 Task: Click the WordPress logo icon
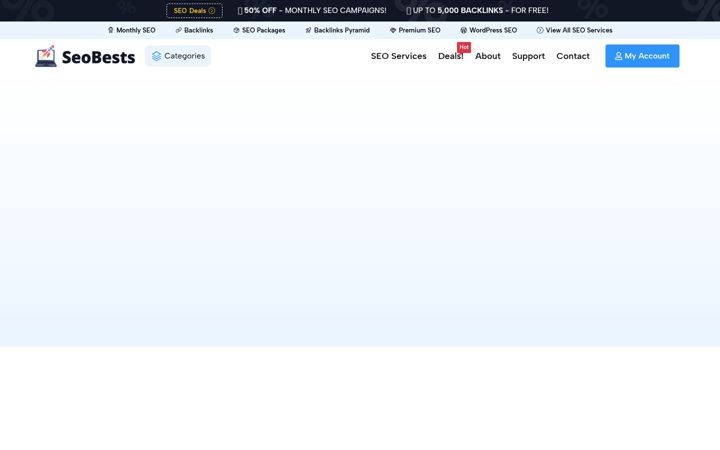[x=464, y=30]
